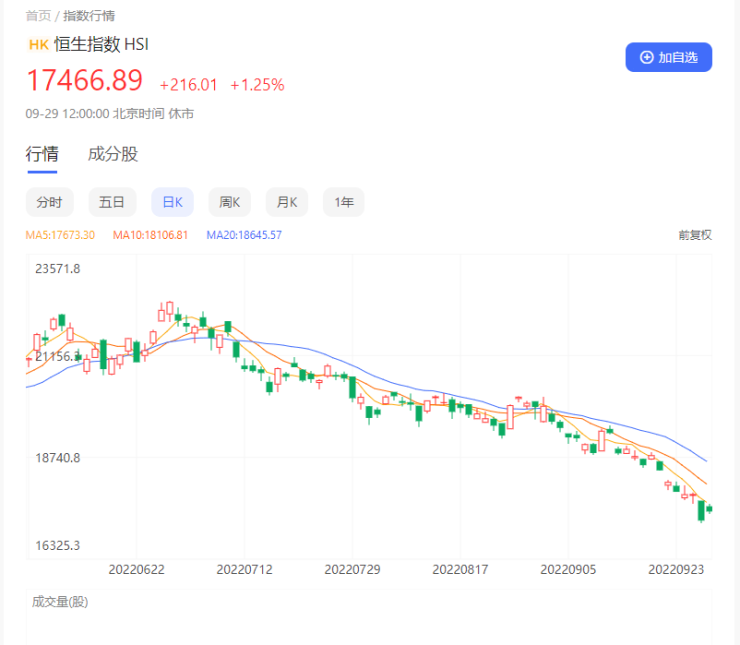Select the 分时 chart period
This screenshot has height=645, width=740.
(x=49, y=202)
